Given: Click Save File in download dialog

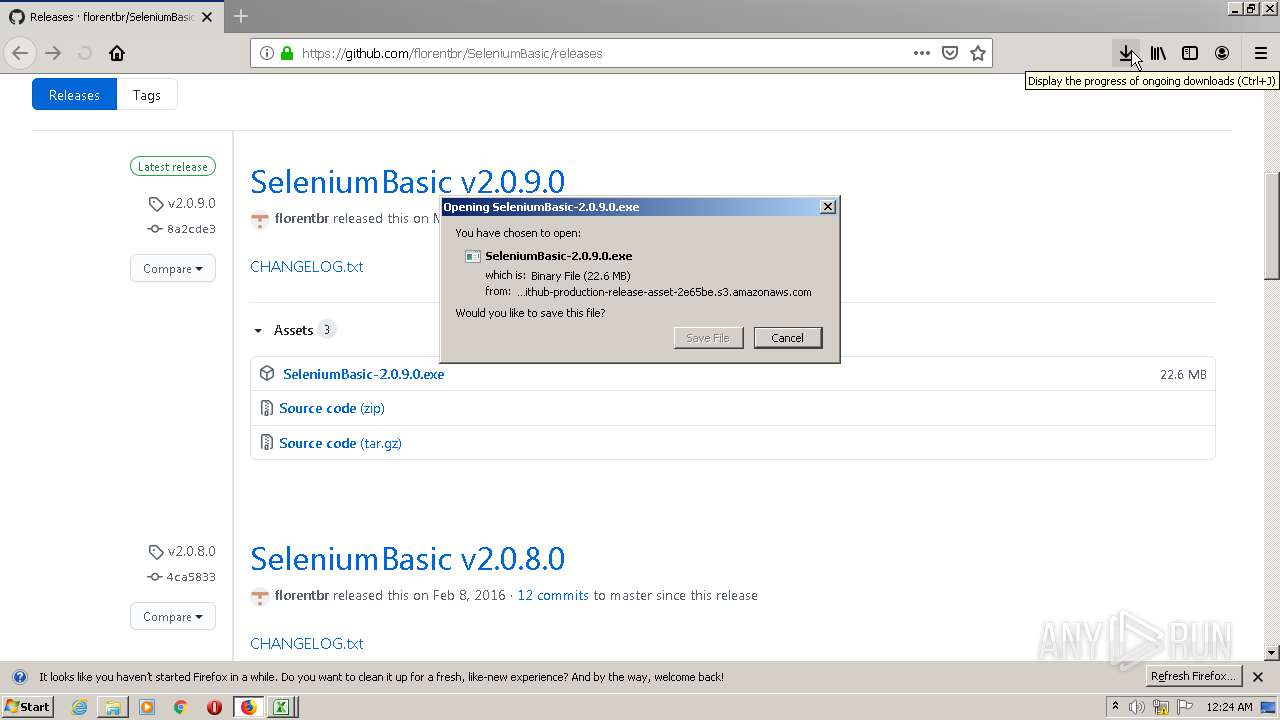Looking at the screenshot, I should click(x=708, y=338).
